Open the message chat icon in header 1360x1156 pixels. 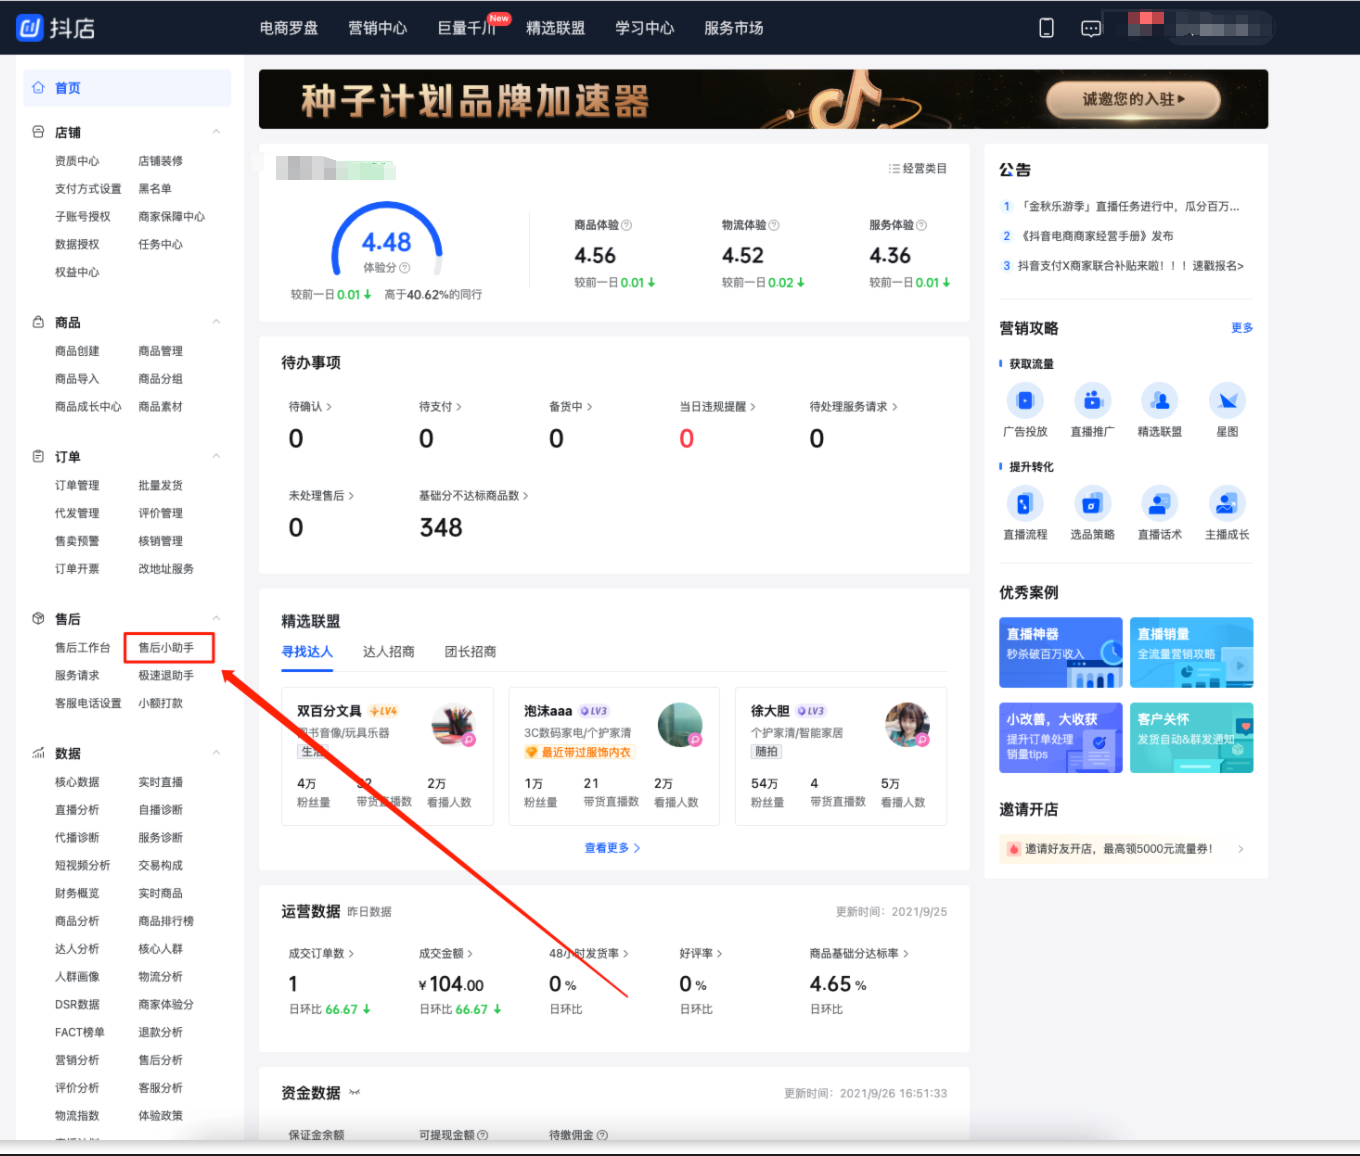tap(1091, 28)
